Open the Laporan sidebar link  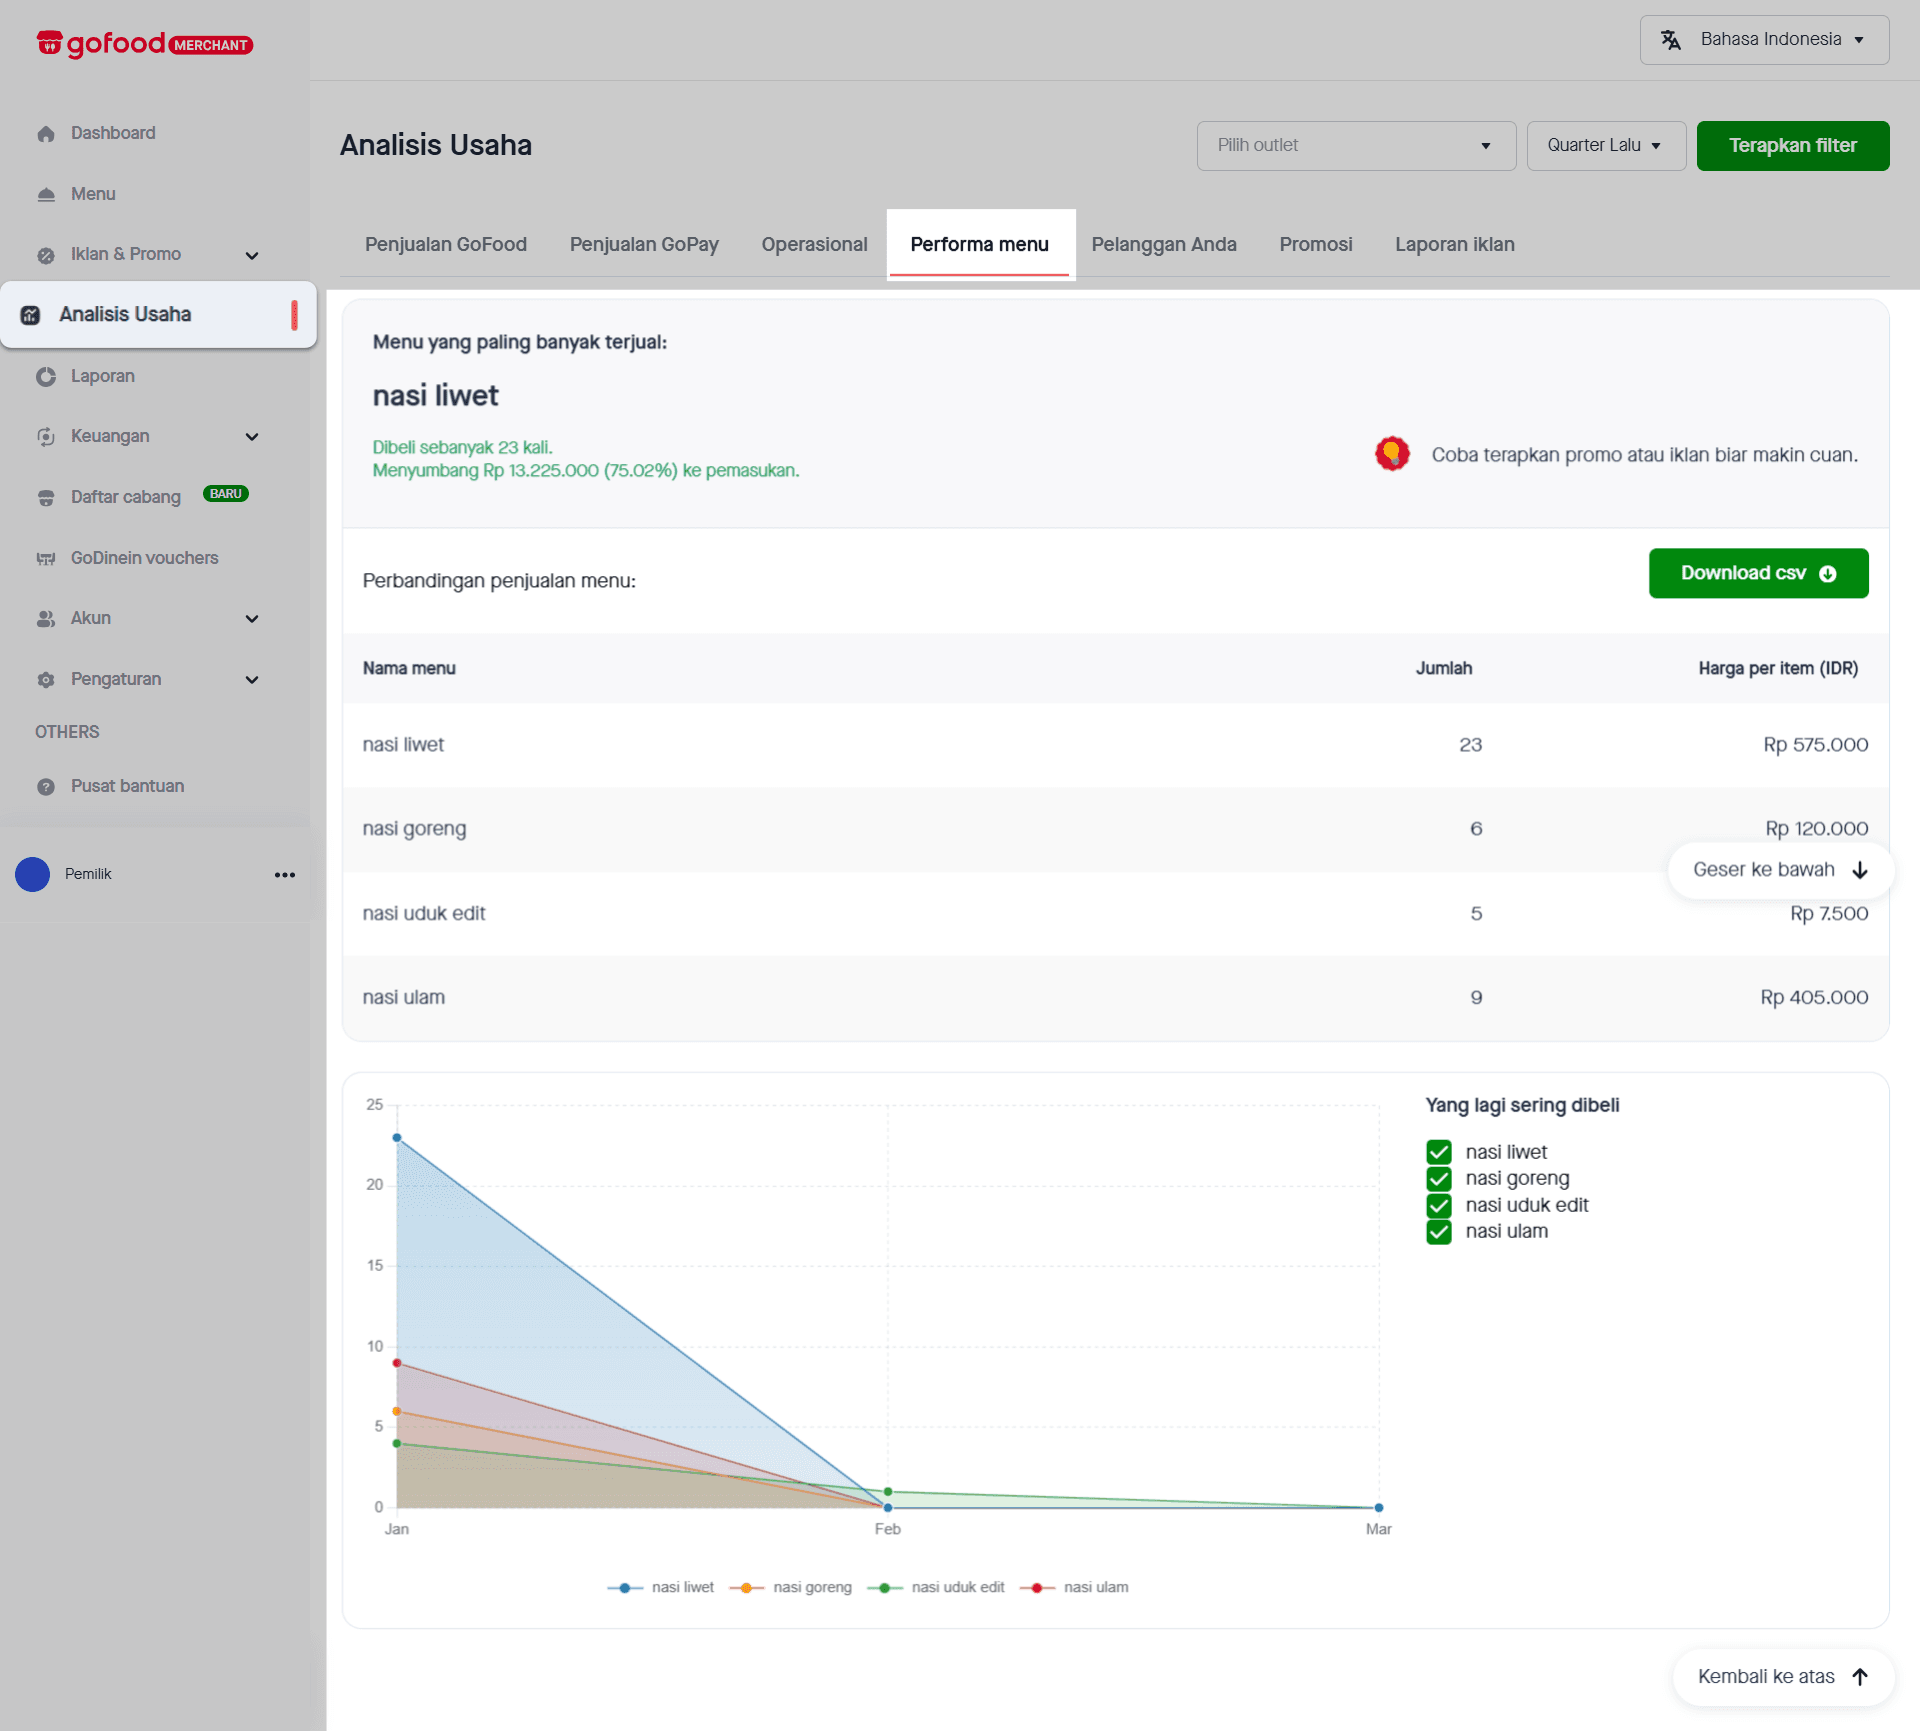coord(103,377)
